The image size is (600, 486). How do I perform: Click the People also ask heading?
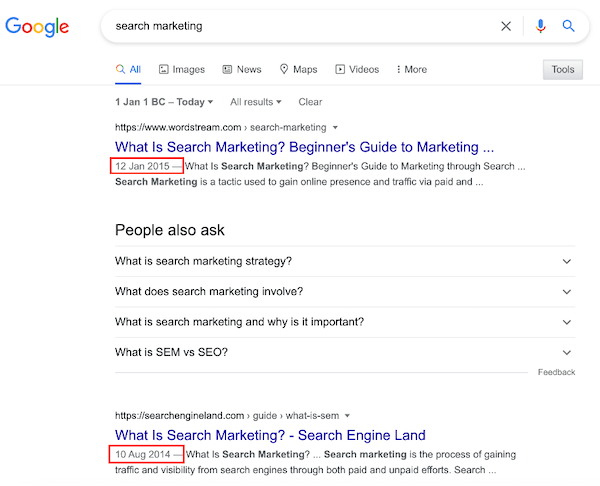[x=170, y=230]
